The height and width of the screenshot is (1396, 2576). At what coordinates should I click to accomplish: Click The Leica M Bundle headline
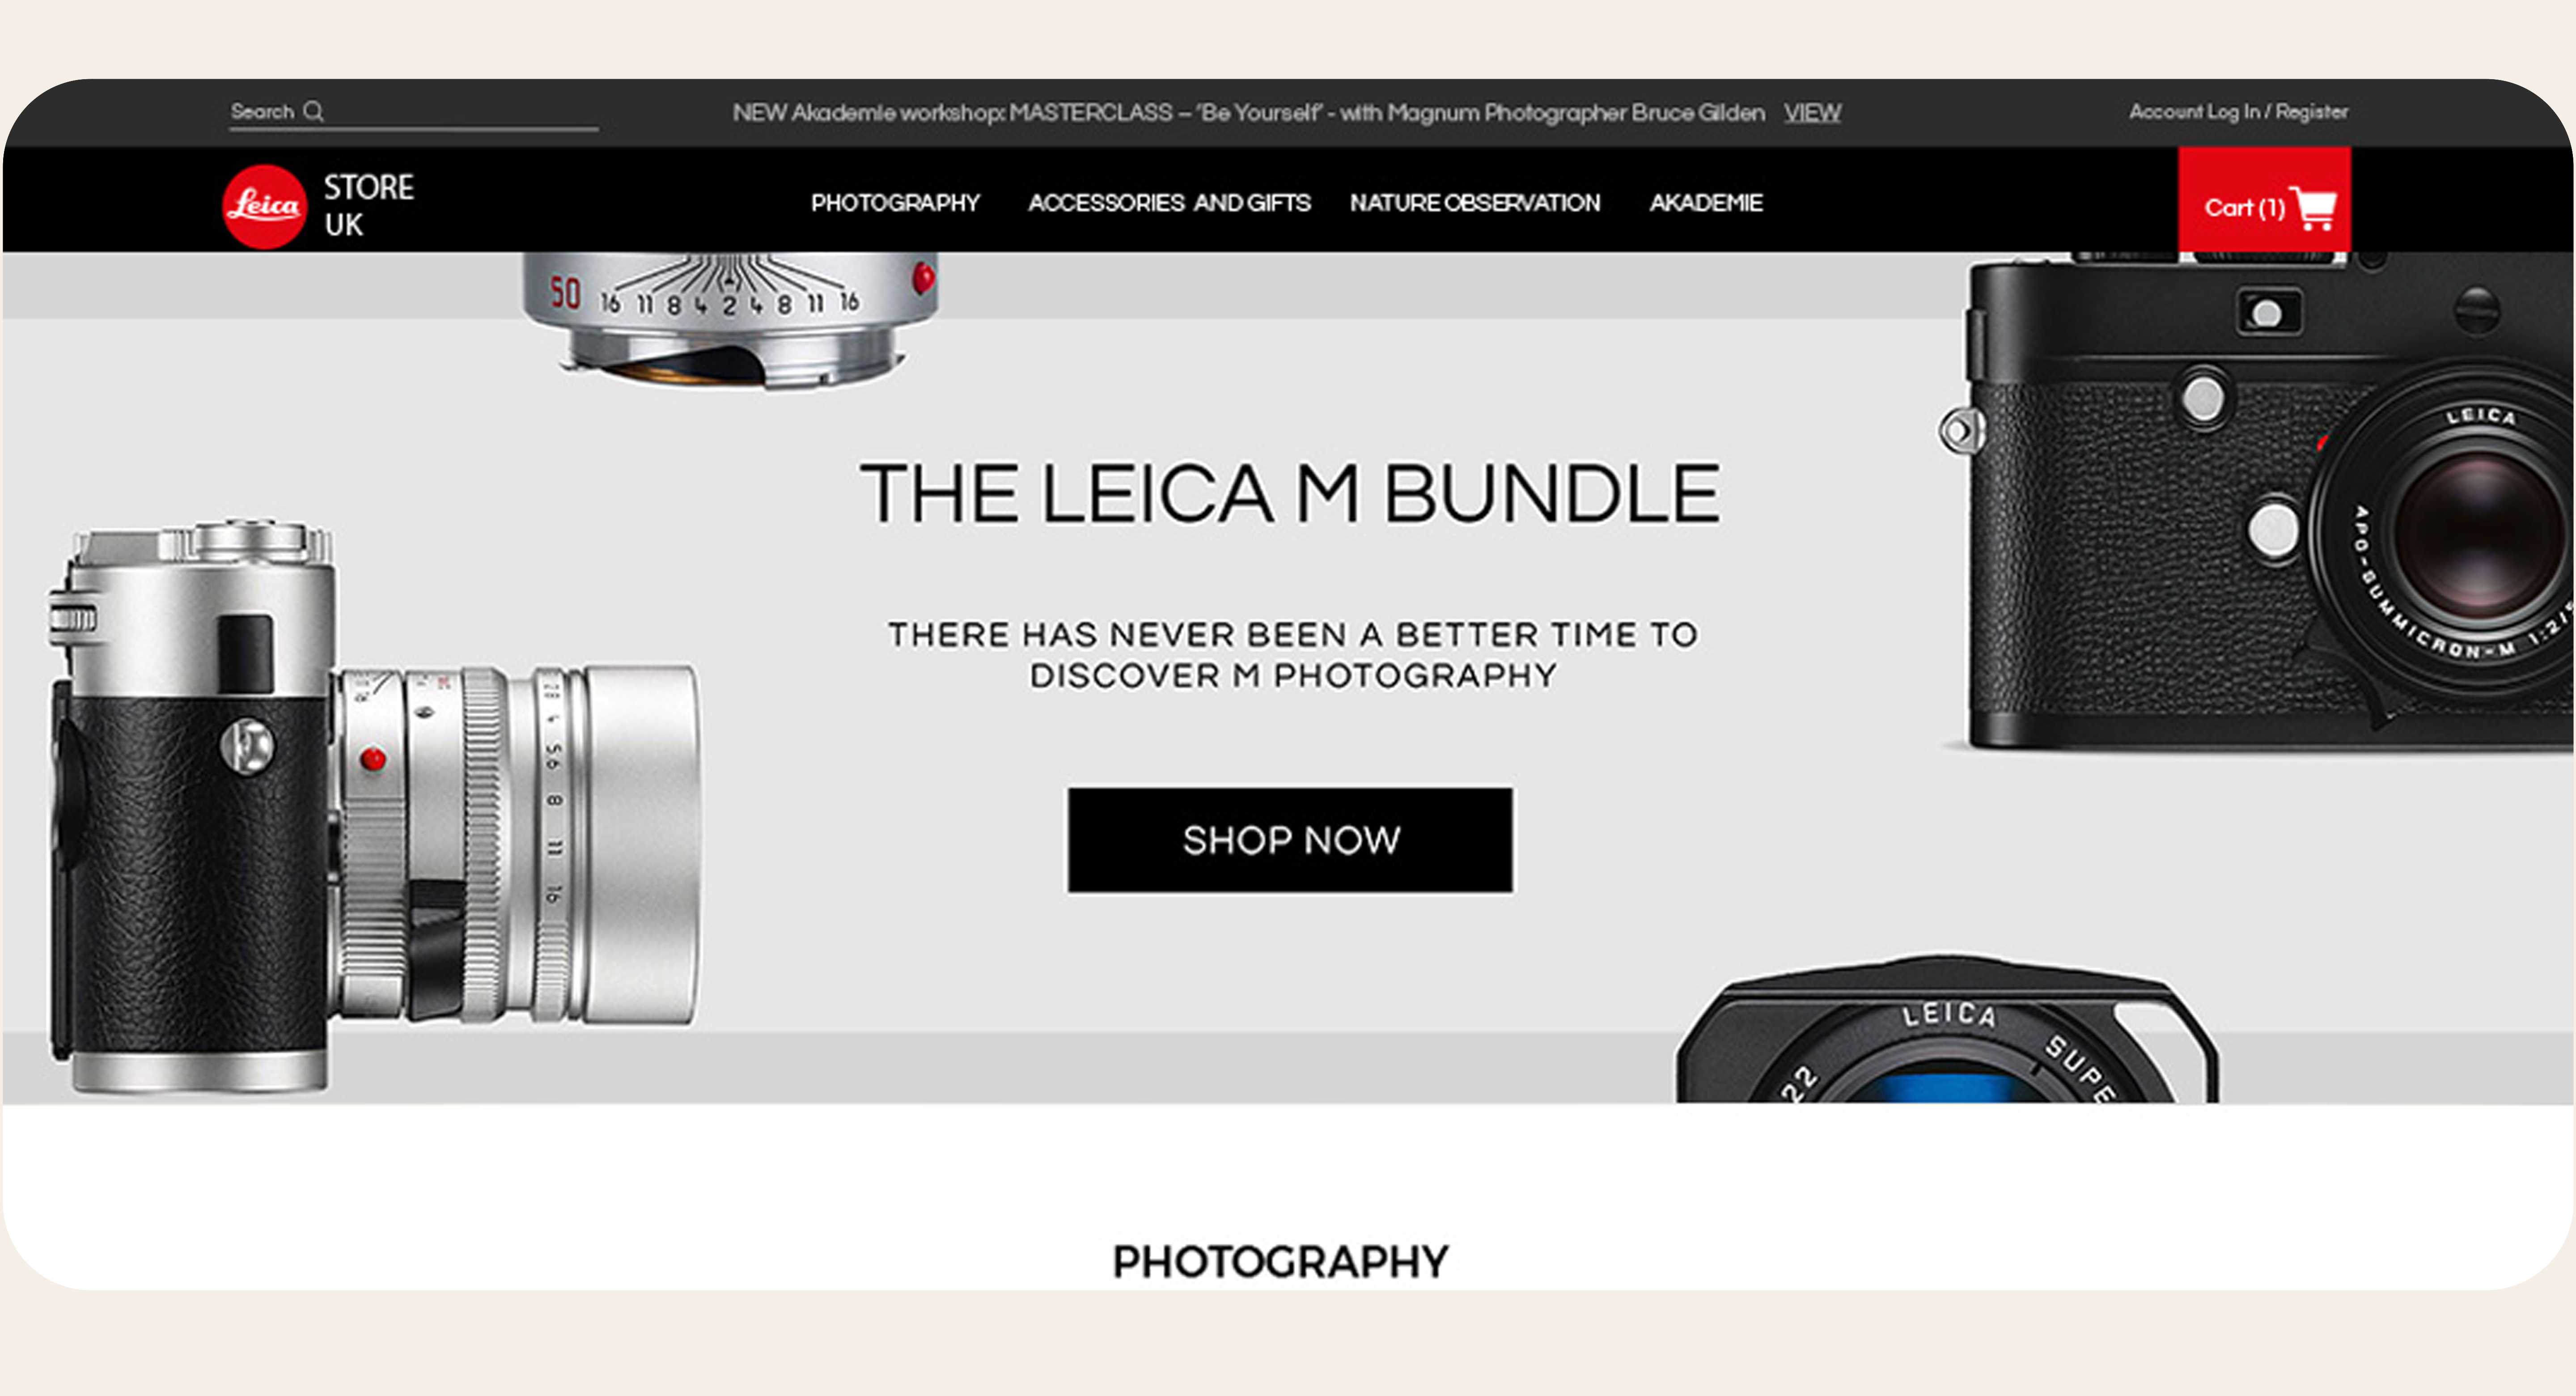(x=1290, y=493)
